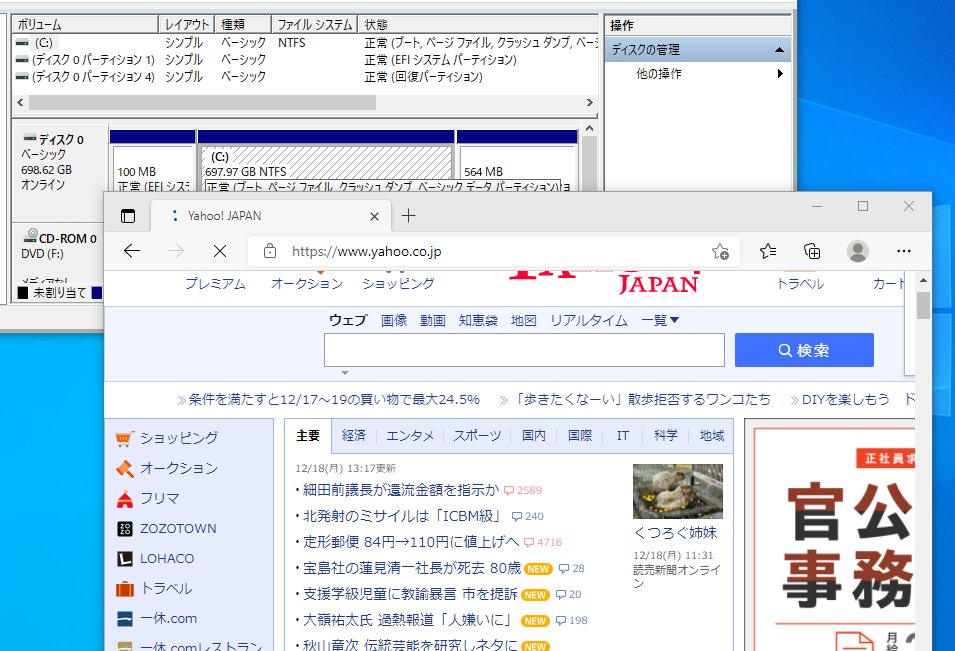Click the Yahoo search text box
Viewport: 955px width, 651px height.
pos(524,350)
